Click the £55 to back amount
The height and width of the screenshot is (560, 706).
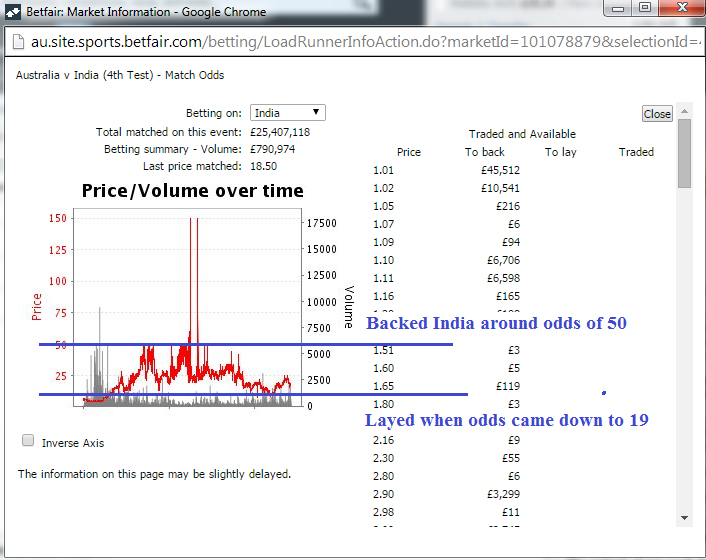click(511, 458)
